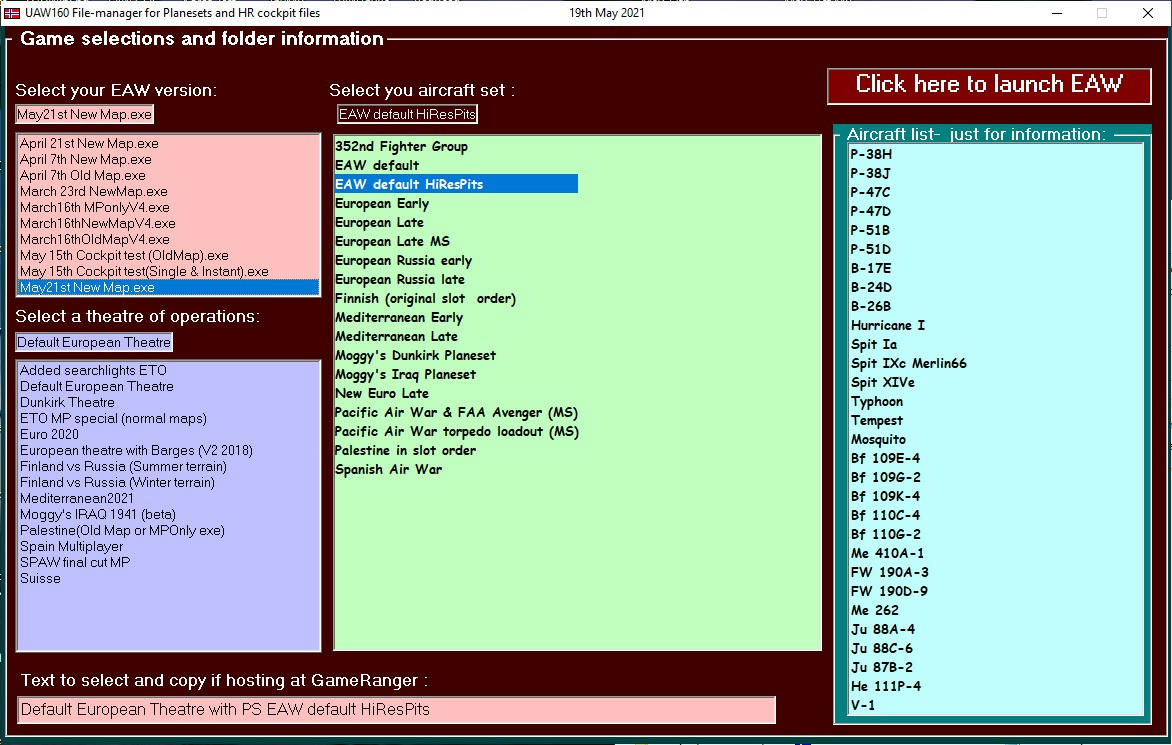Click the GameRanger hosting text field
This screenshot has width=1172, height=745.
pos(396,710)
